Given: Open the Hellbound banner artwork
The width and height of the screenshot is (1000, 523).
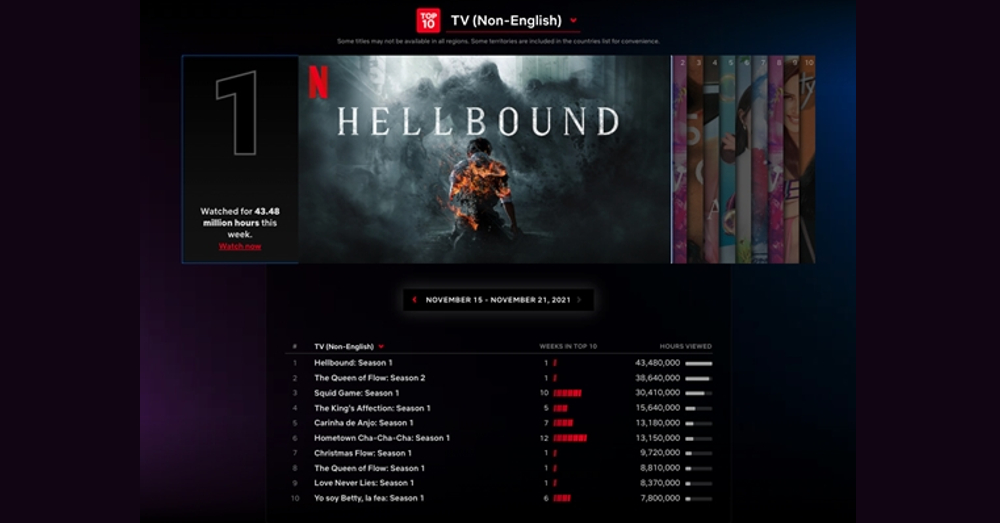Looking at the screenshot, I should [x=484, y=159].
